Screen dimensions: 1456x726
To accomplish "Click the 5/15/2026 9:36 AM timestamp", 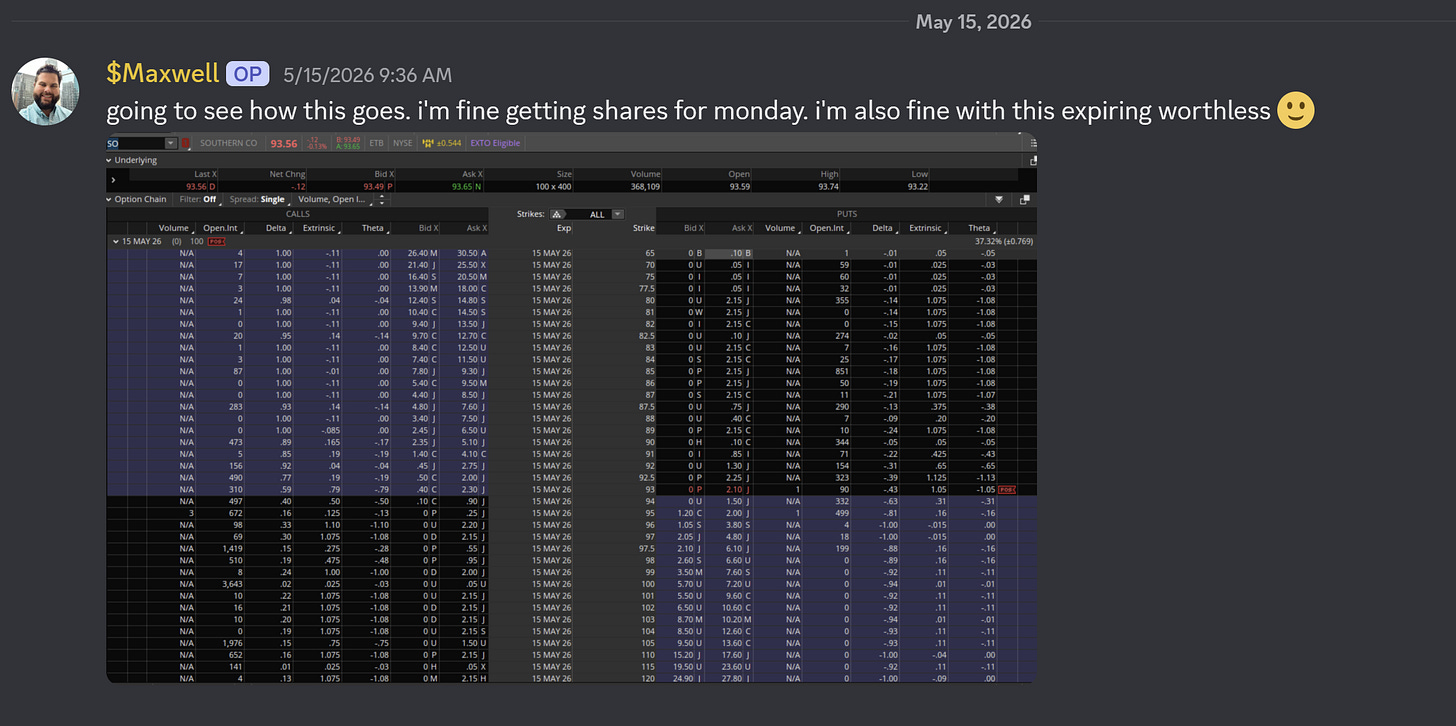I will point(367,75).
